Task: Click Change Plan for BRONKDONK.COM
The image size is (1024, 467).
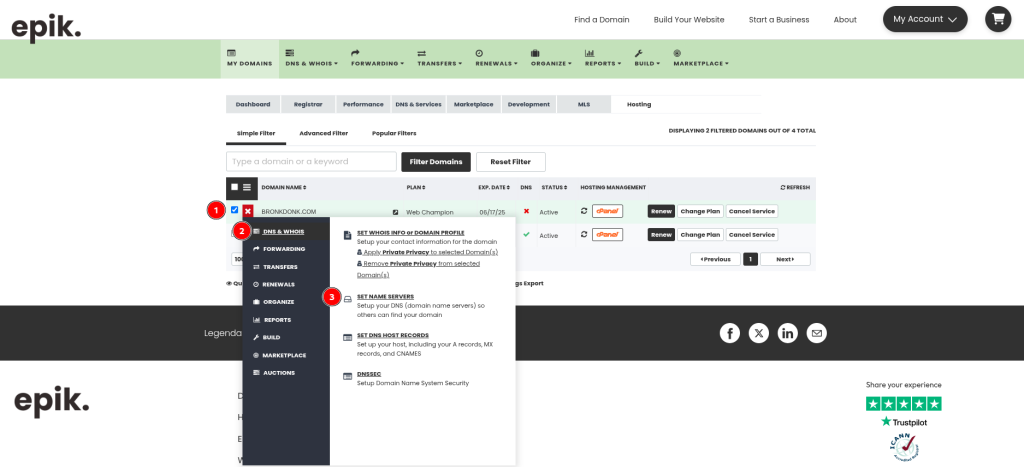Action: pos(700,211)
